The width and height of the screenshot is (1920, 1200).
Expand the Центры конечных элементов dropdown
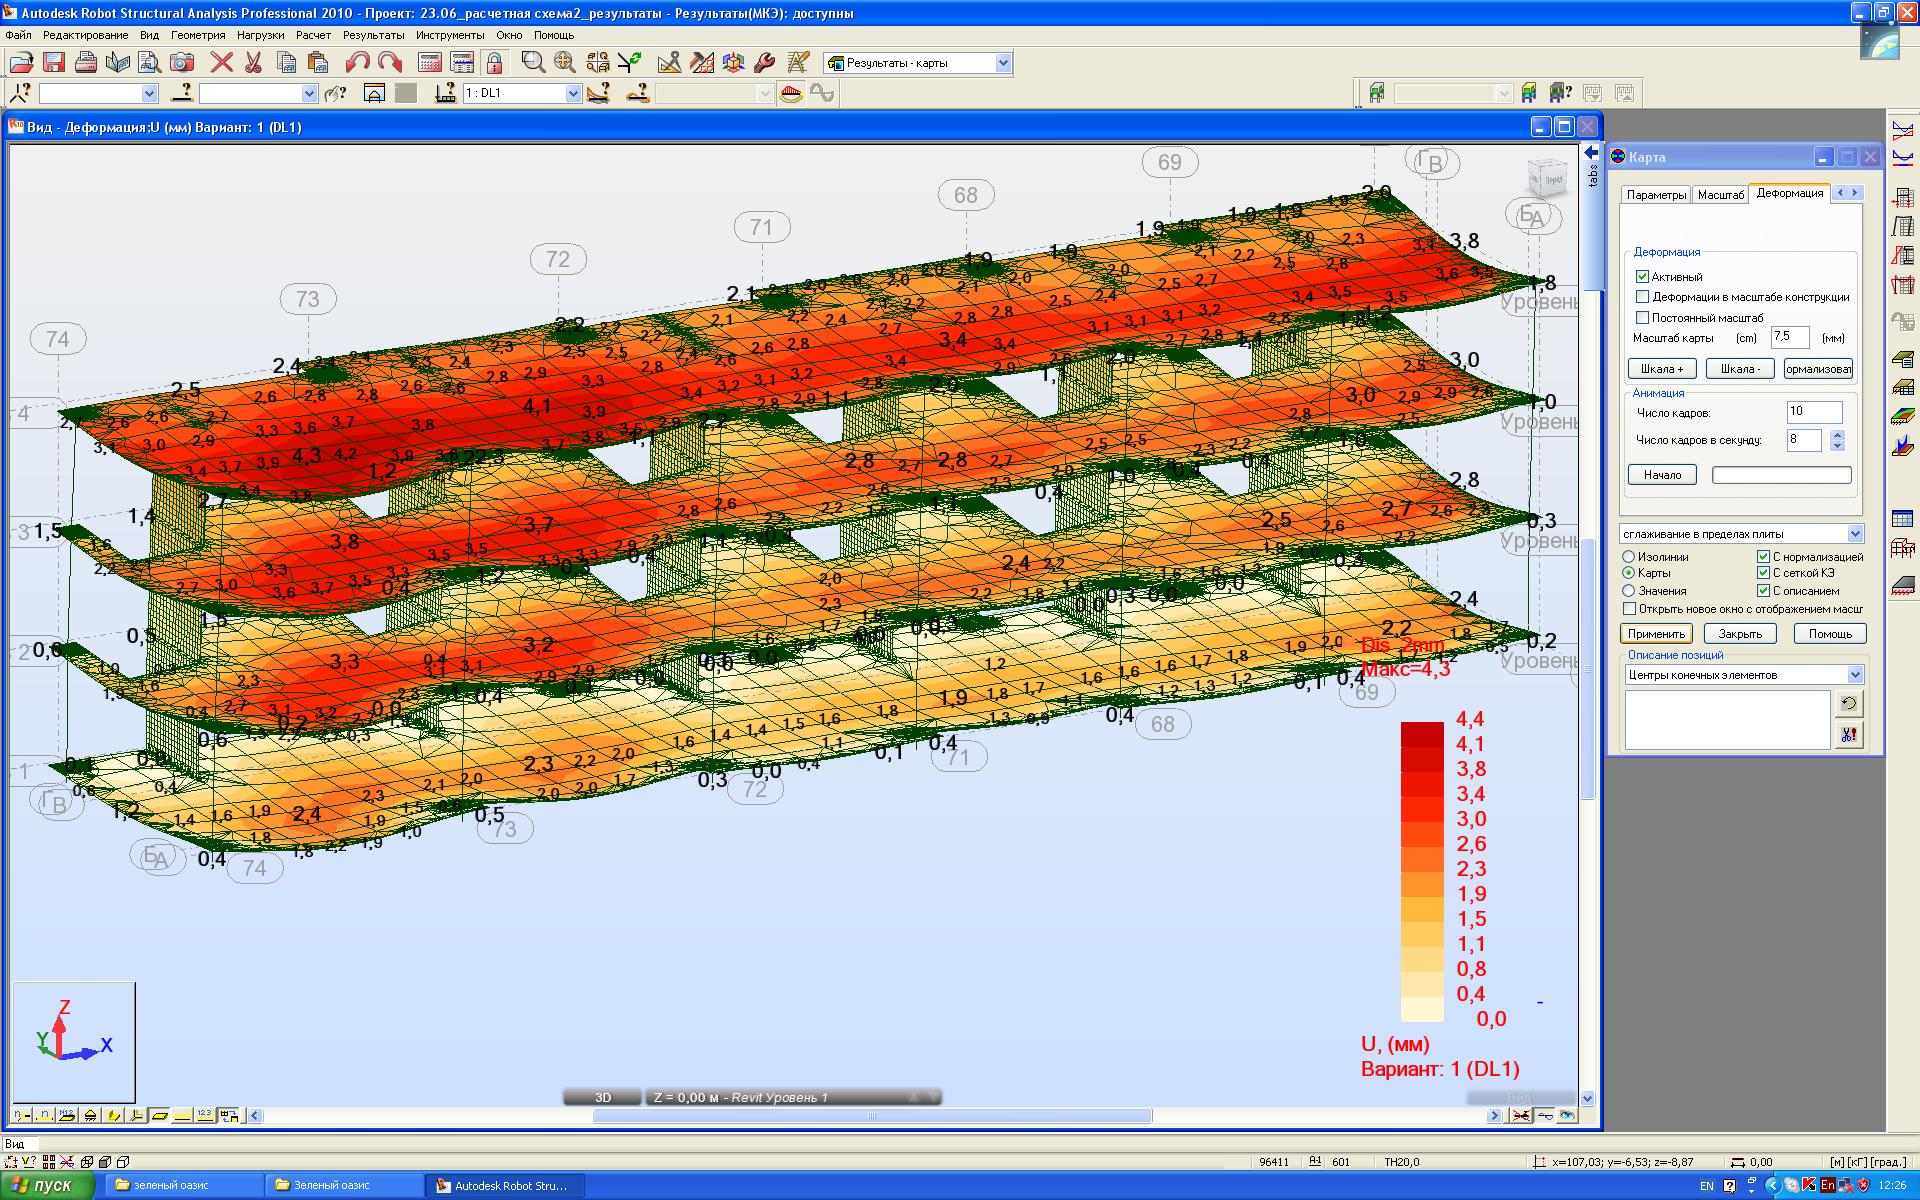tap(1855, 675)
